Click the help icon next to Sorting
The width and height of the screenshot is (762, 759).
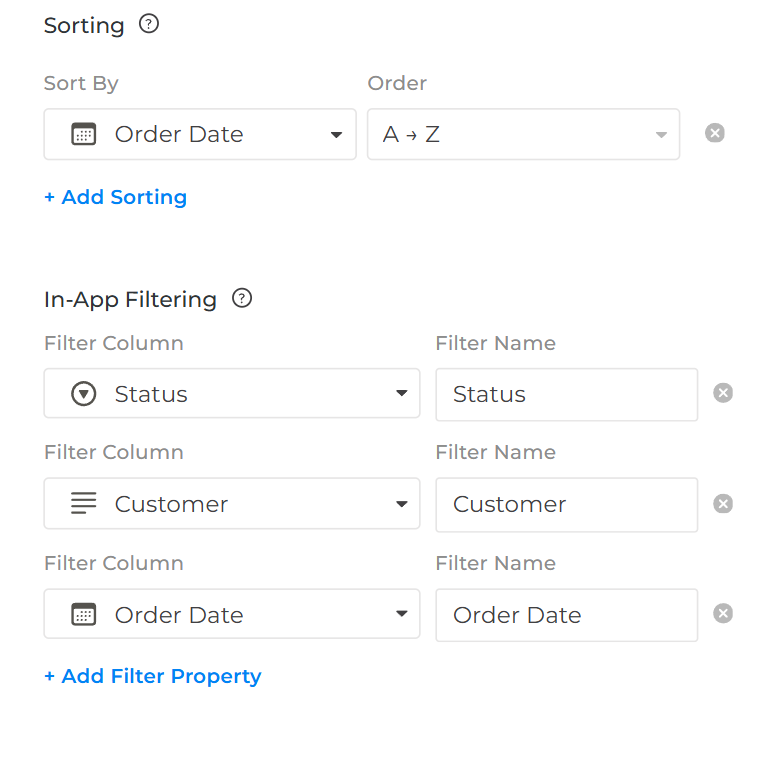pyautogui.click(x=149, y=24)
